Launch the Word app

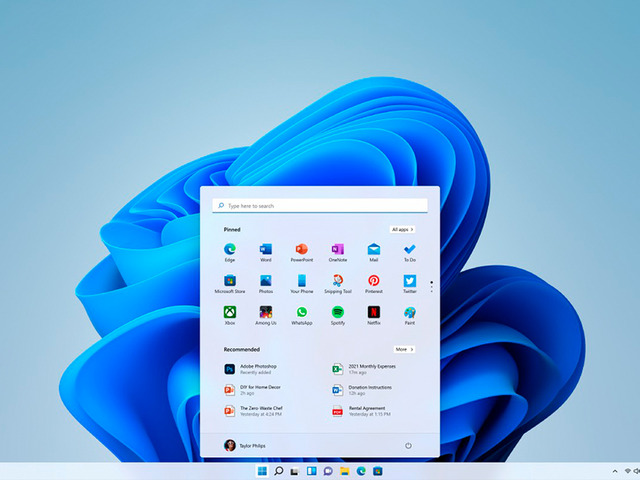tap(266, 250)
